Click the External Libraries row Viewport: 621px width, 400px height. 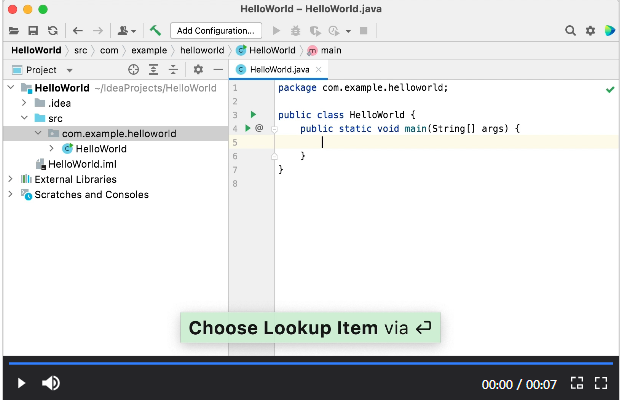(x=116, y=179)
